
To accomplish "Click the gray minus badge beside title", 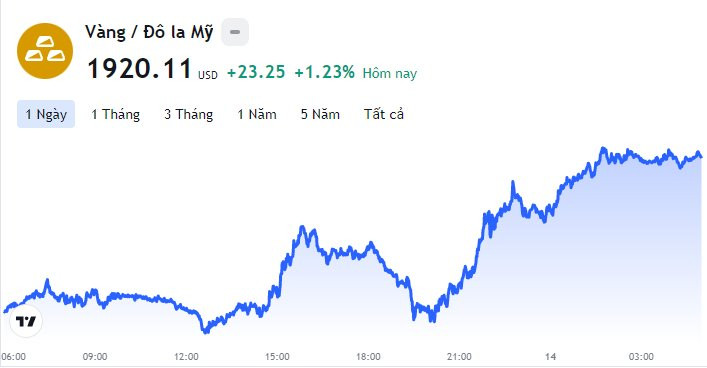I will point(235,32).
